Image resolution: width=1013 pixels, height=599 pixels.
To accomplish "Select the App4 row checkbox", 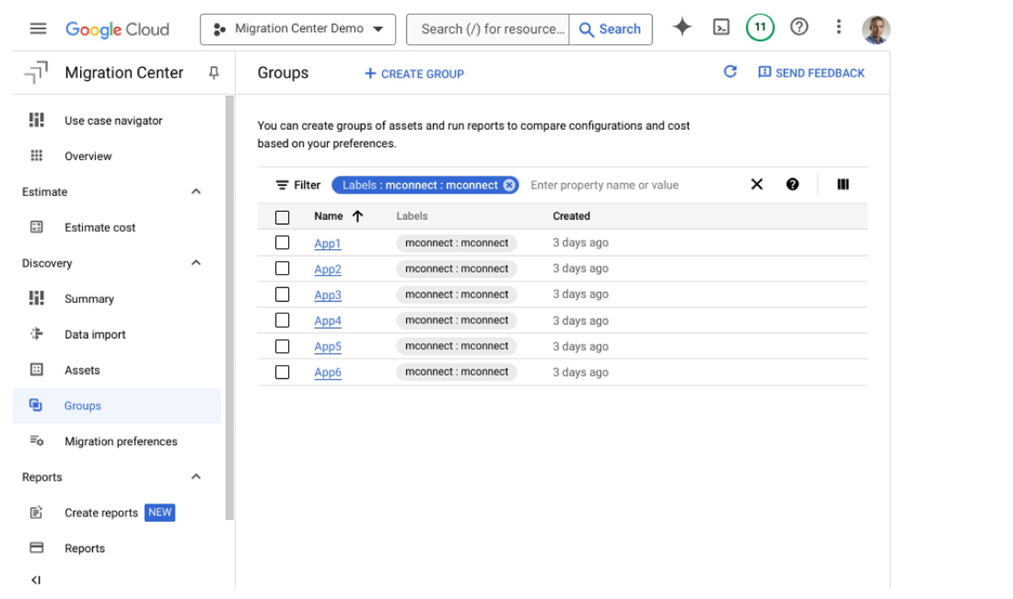I will [x=282, y=321].
